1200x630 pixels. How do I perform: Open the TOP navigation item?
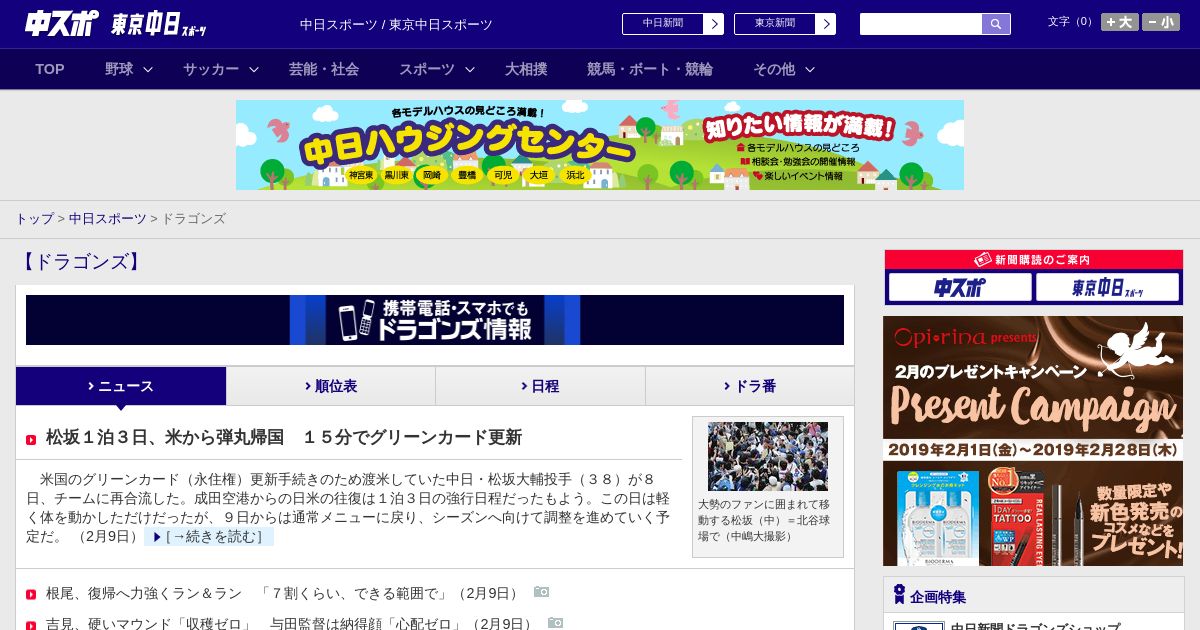[x=50, y=69]
